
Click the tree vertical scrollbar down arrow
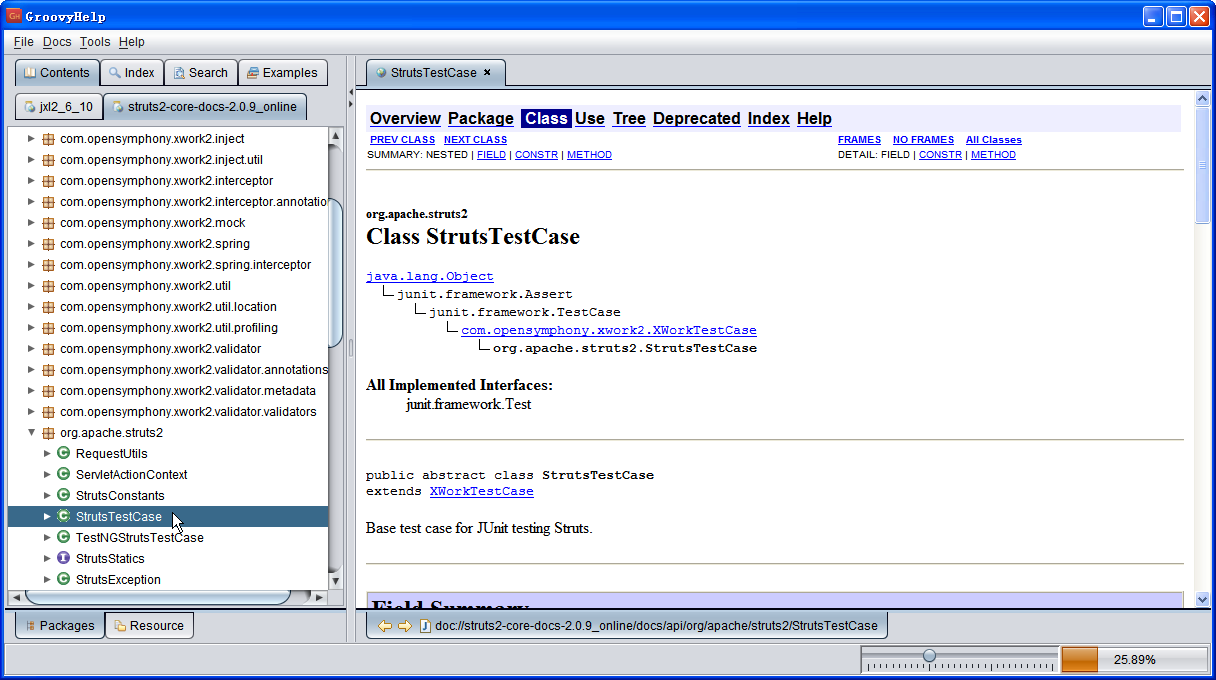coord(336,580)
